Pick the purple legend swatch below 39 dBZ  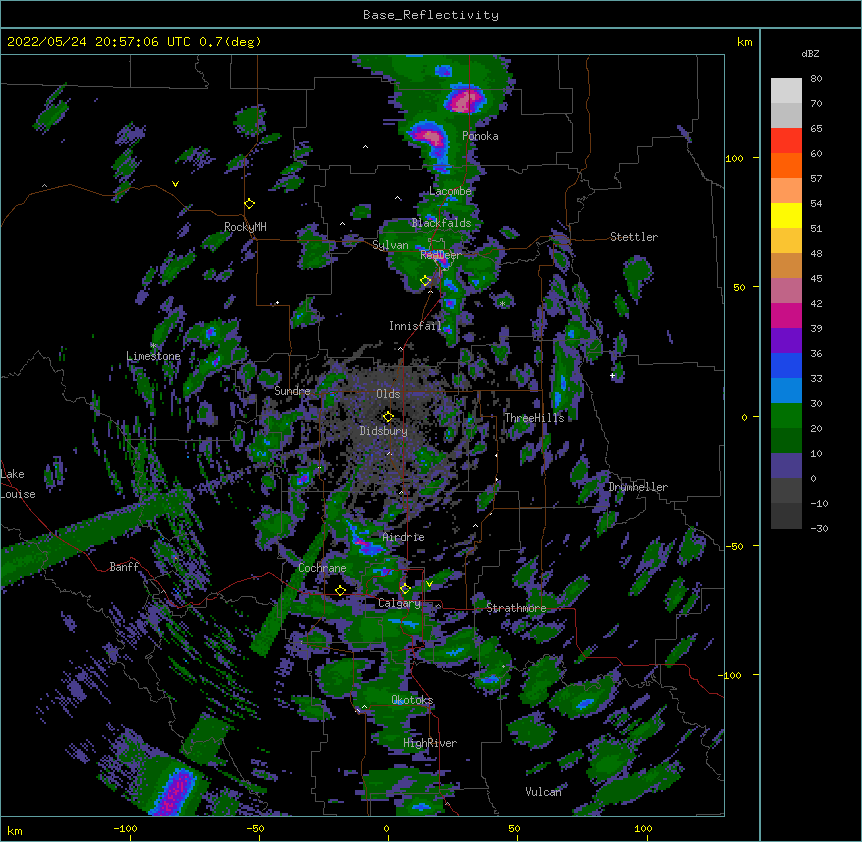[x=786, y=341]
